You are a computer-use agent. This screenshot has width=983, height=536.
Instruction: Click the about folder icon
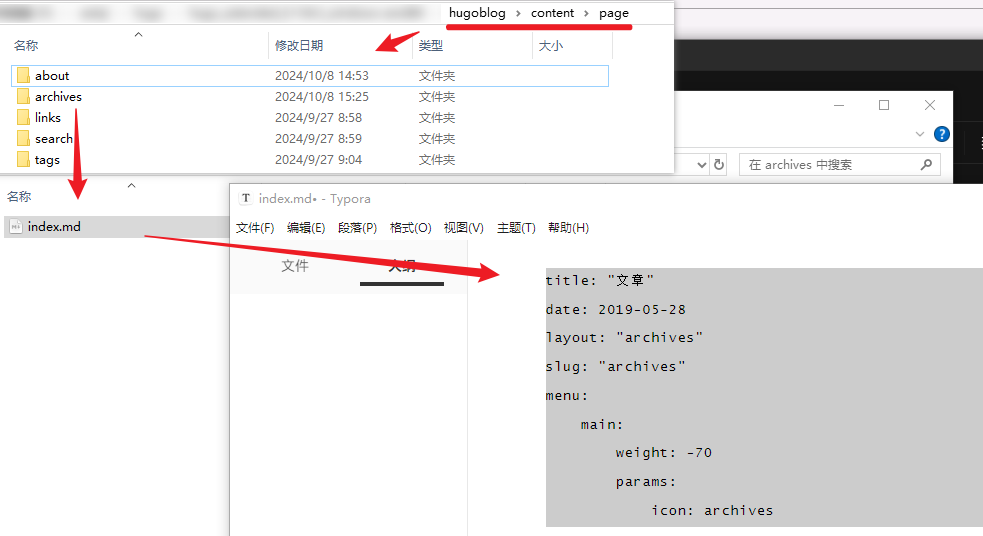pyautogui.click(x=23, y=76)
